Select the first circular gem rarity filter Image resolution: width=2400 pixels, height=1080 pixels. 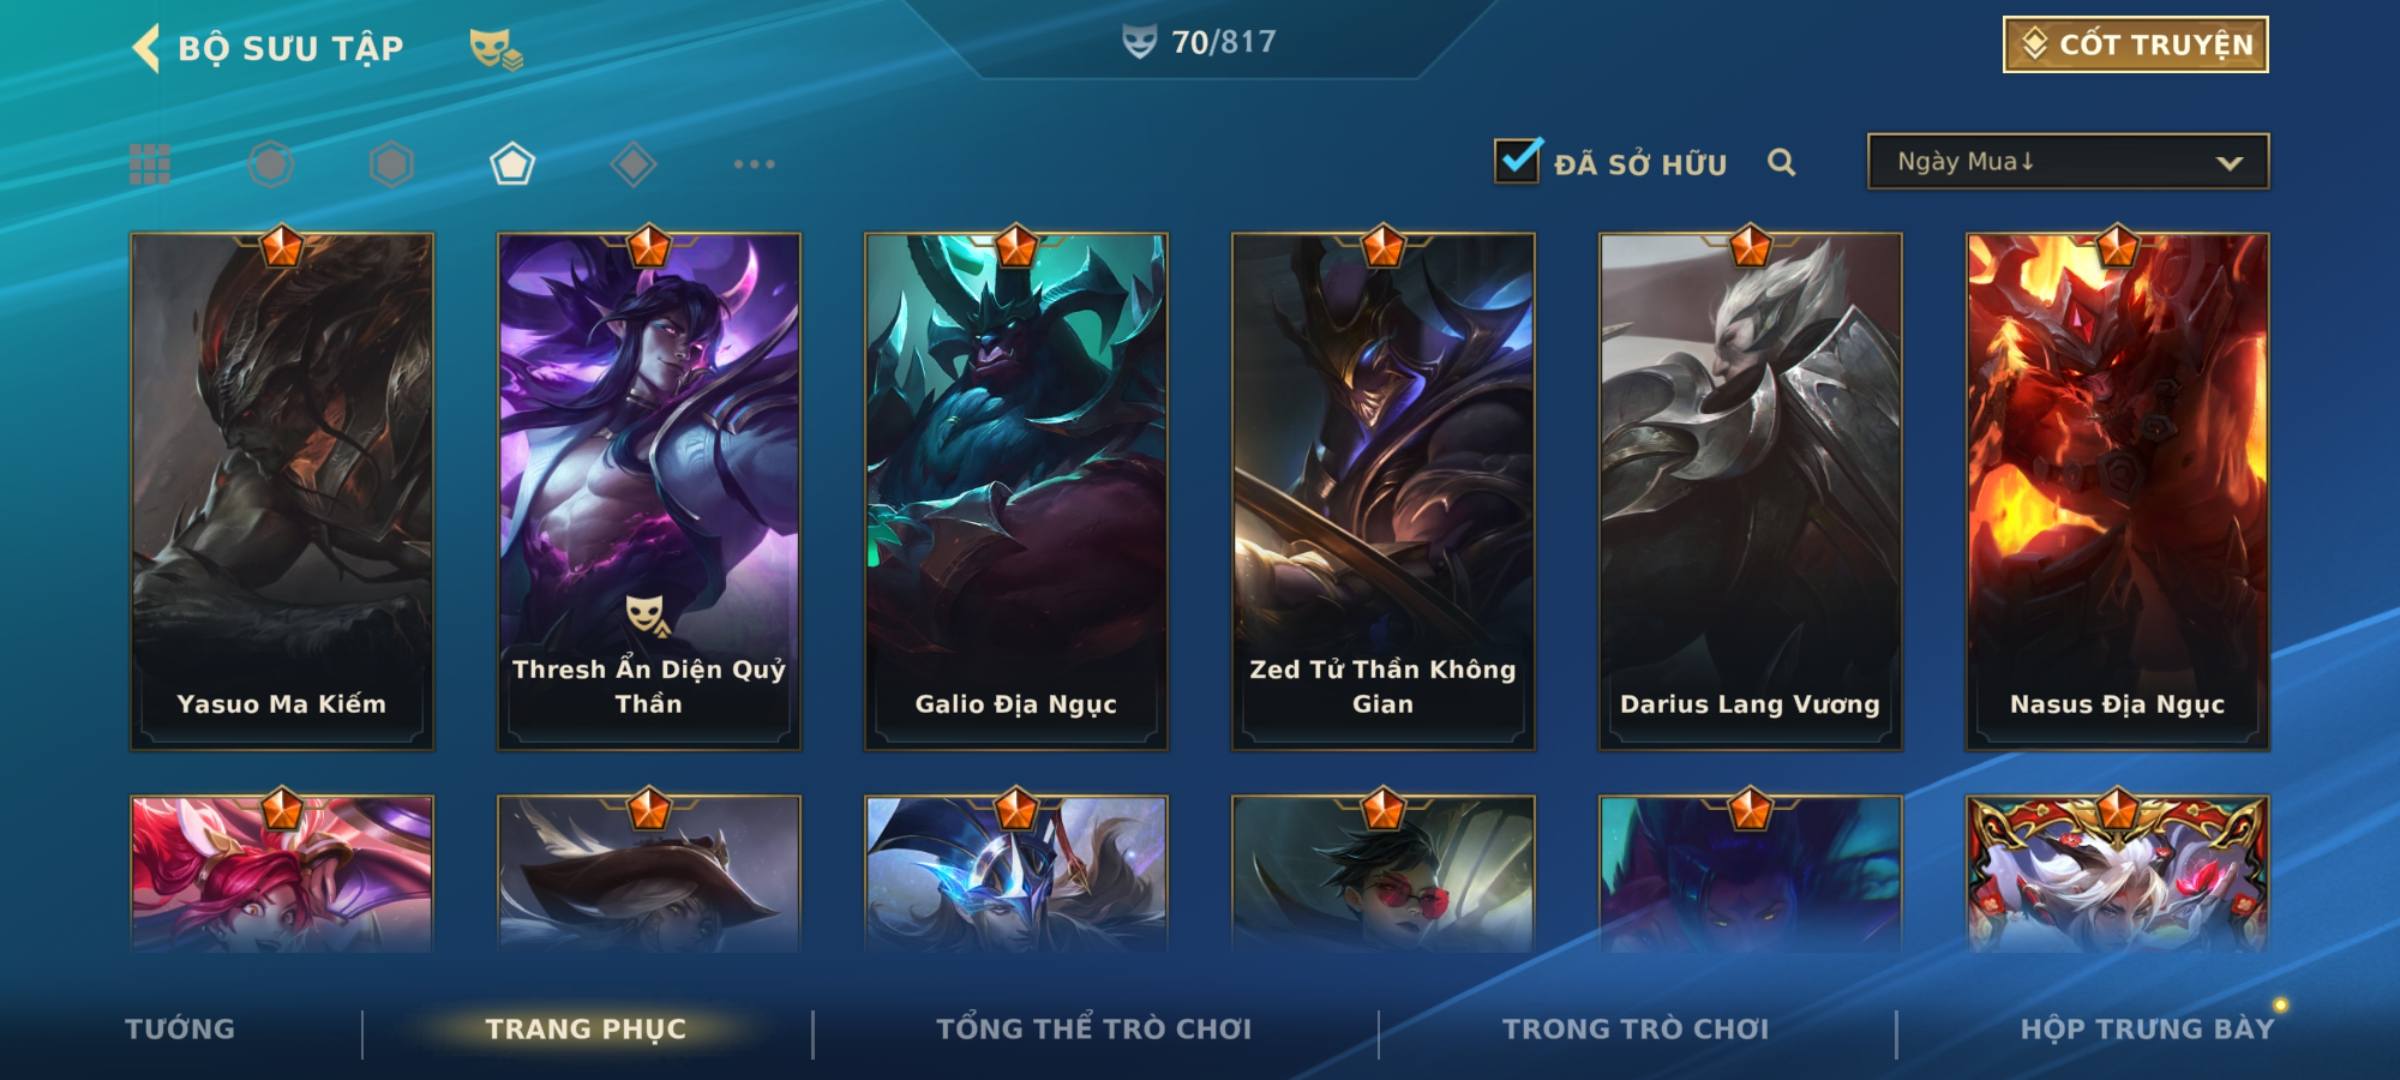pos(271,164)
